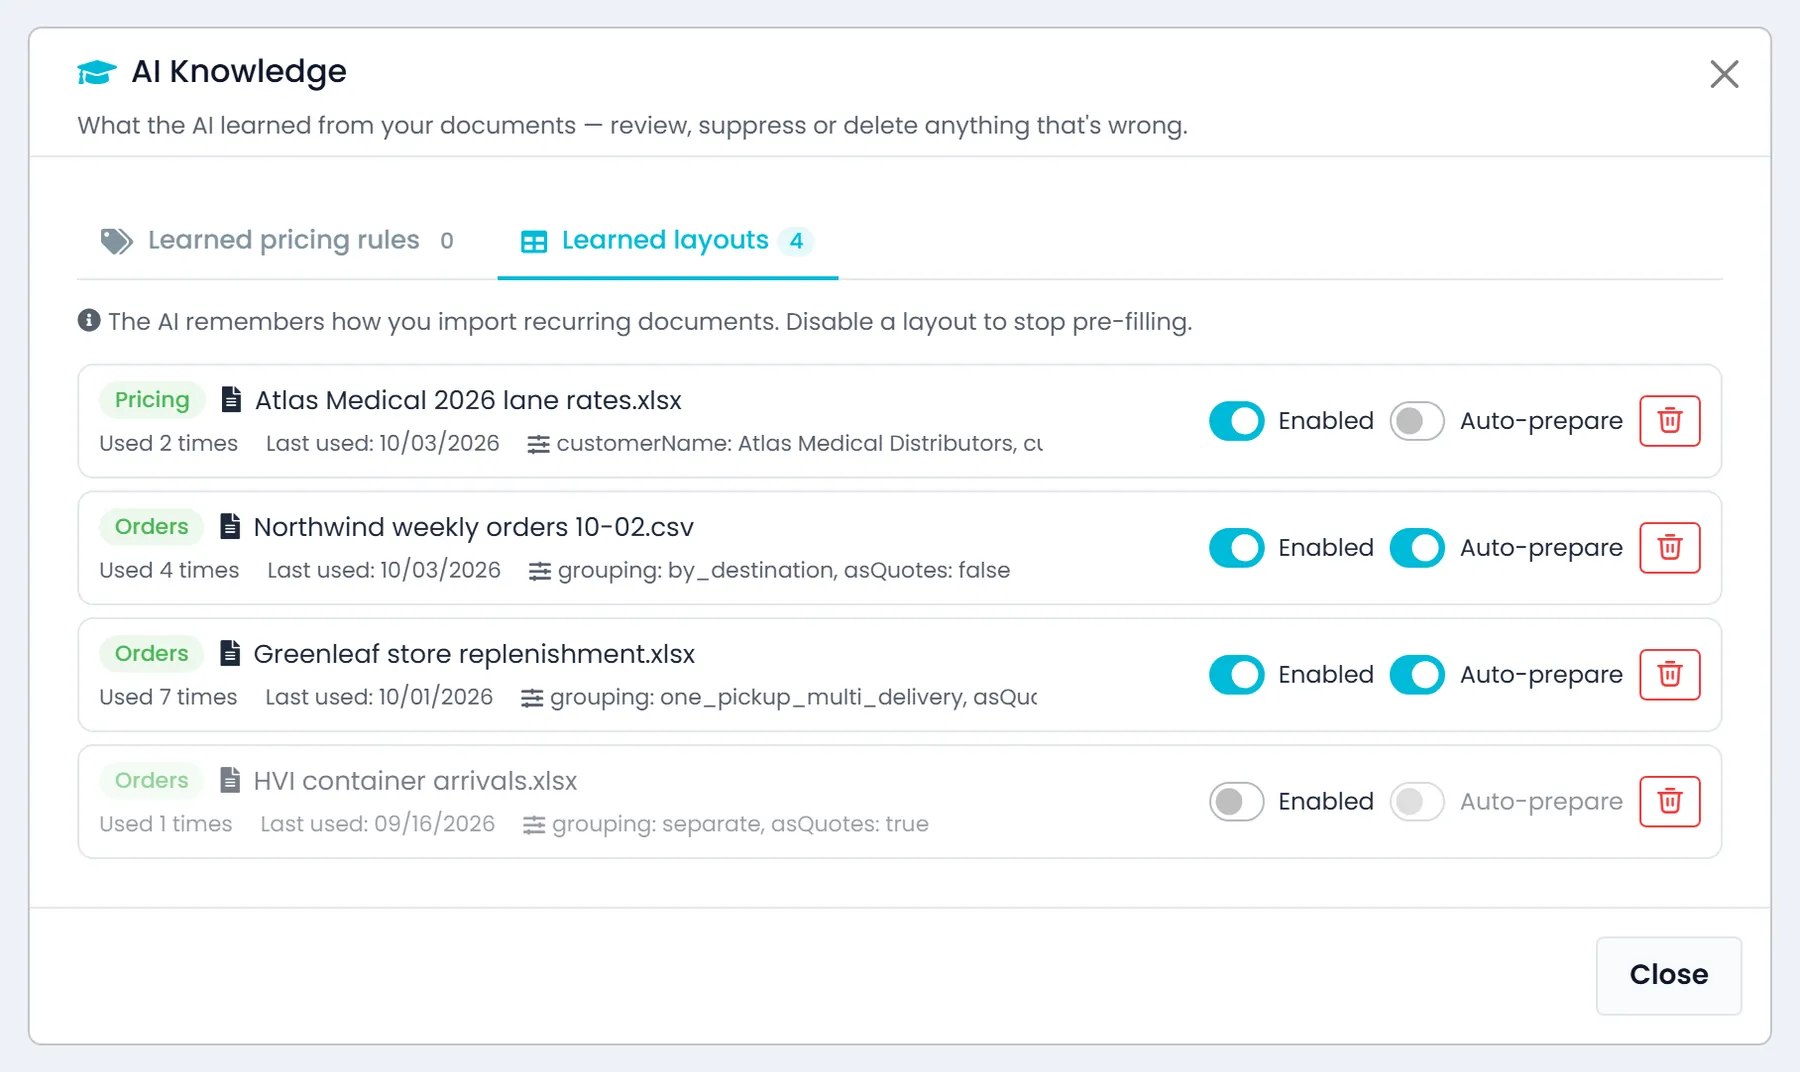1800x1072 pixels.
Task: Click the file name Greenleaf store replenishment.xlsx
Action: [474, 654]
